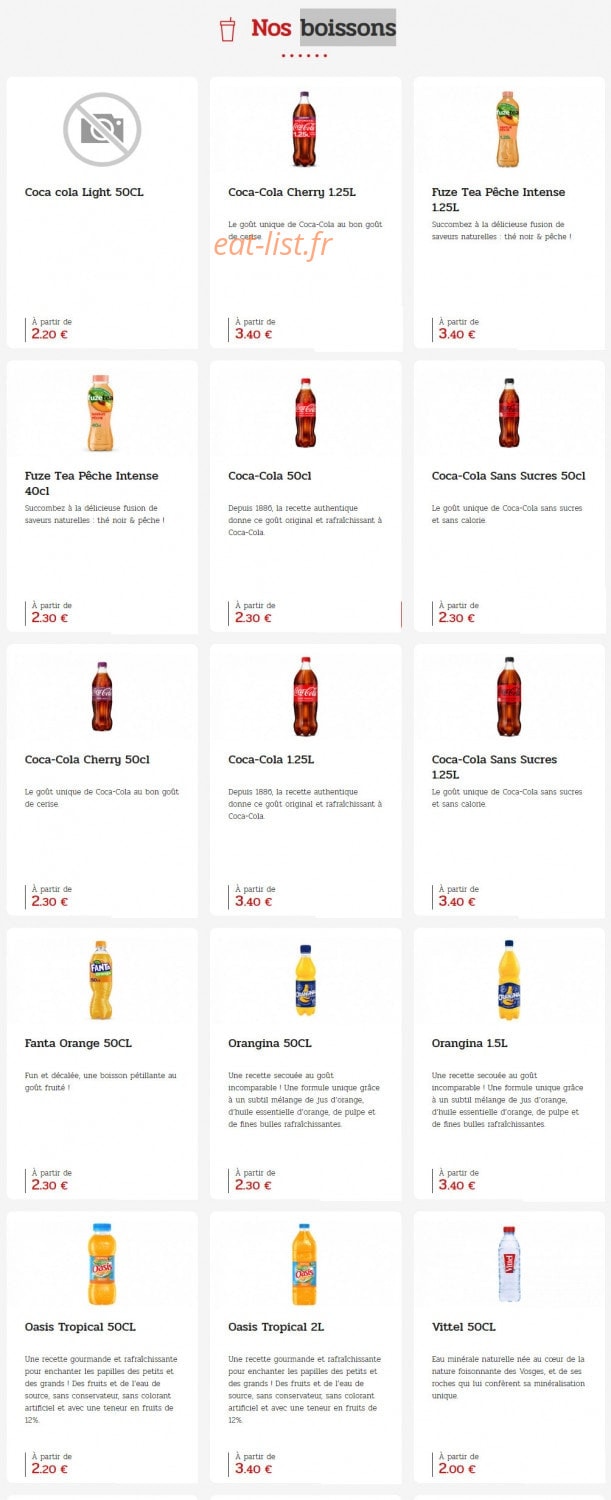Click the Nos boissons section heading
The height and width of the screenshot is (1500, 611).
coord(324,28)
